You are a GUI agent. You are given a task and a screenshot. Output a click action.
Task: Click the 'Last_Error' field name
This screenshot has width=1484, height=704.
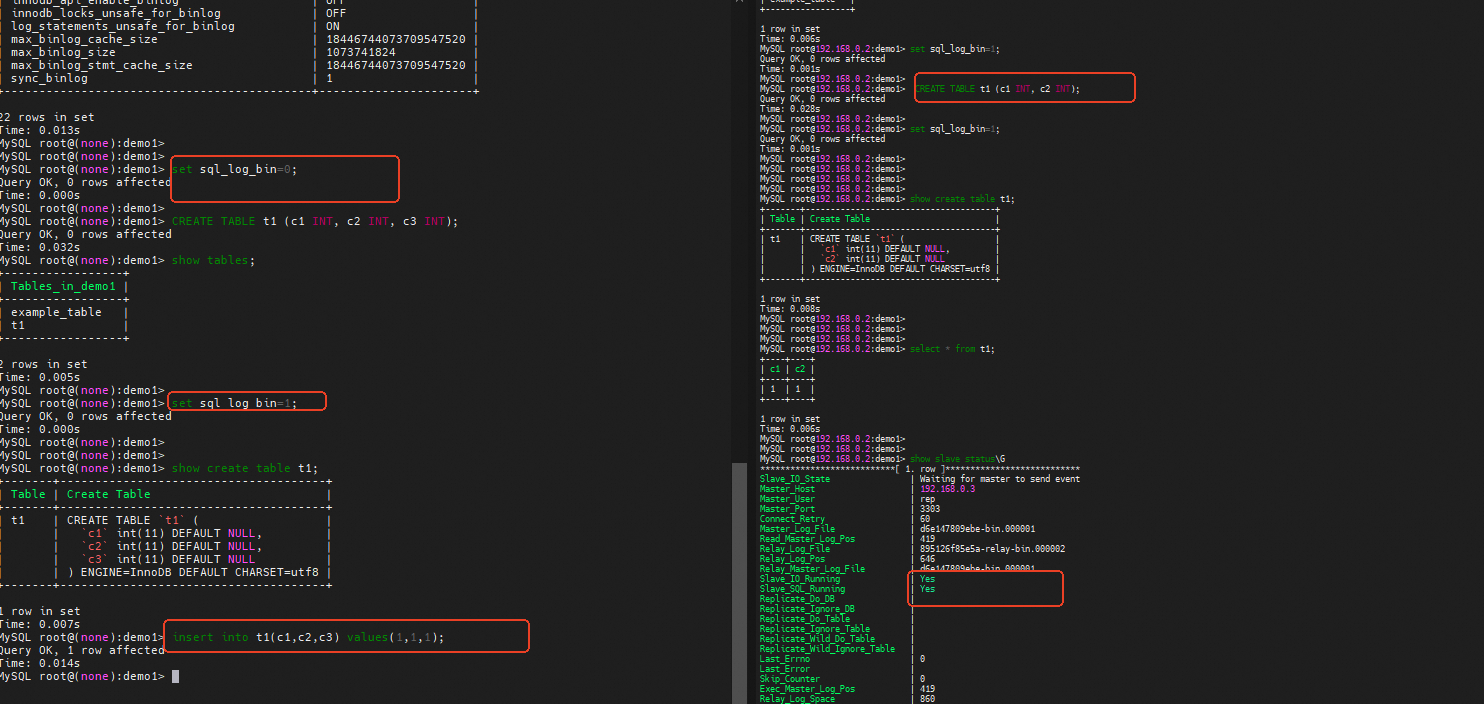(x=785, y=669)
